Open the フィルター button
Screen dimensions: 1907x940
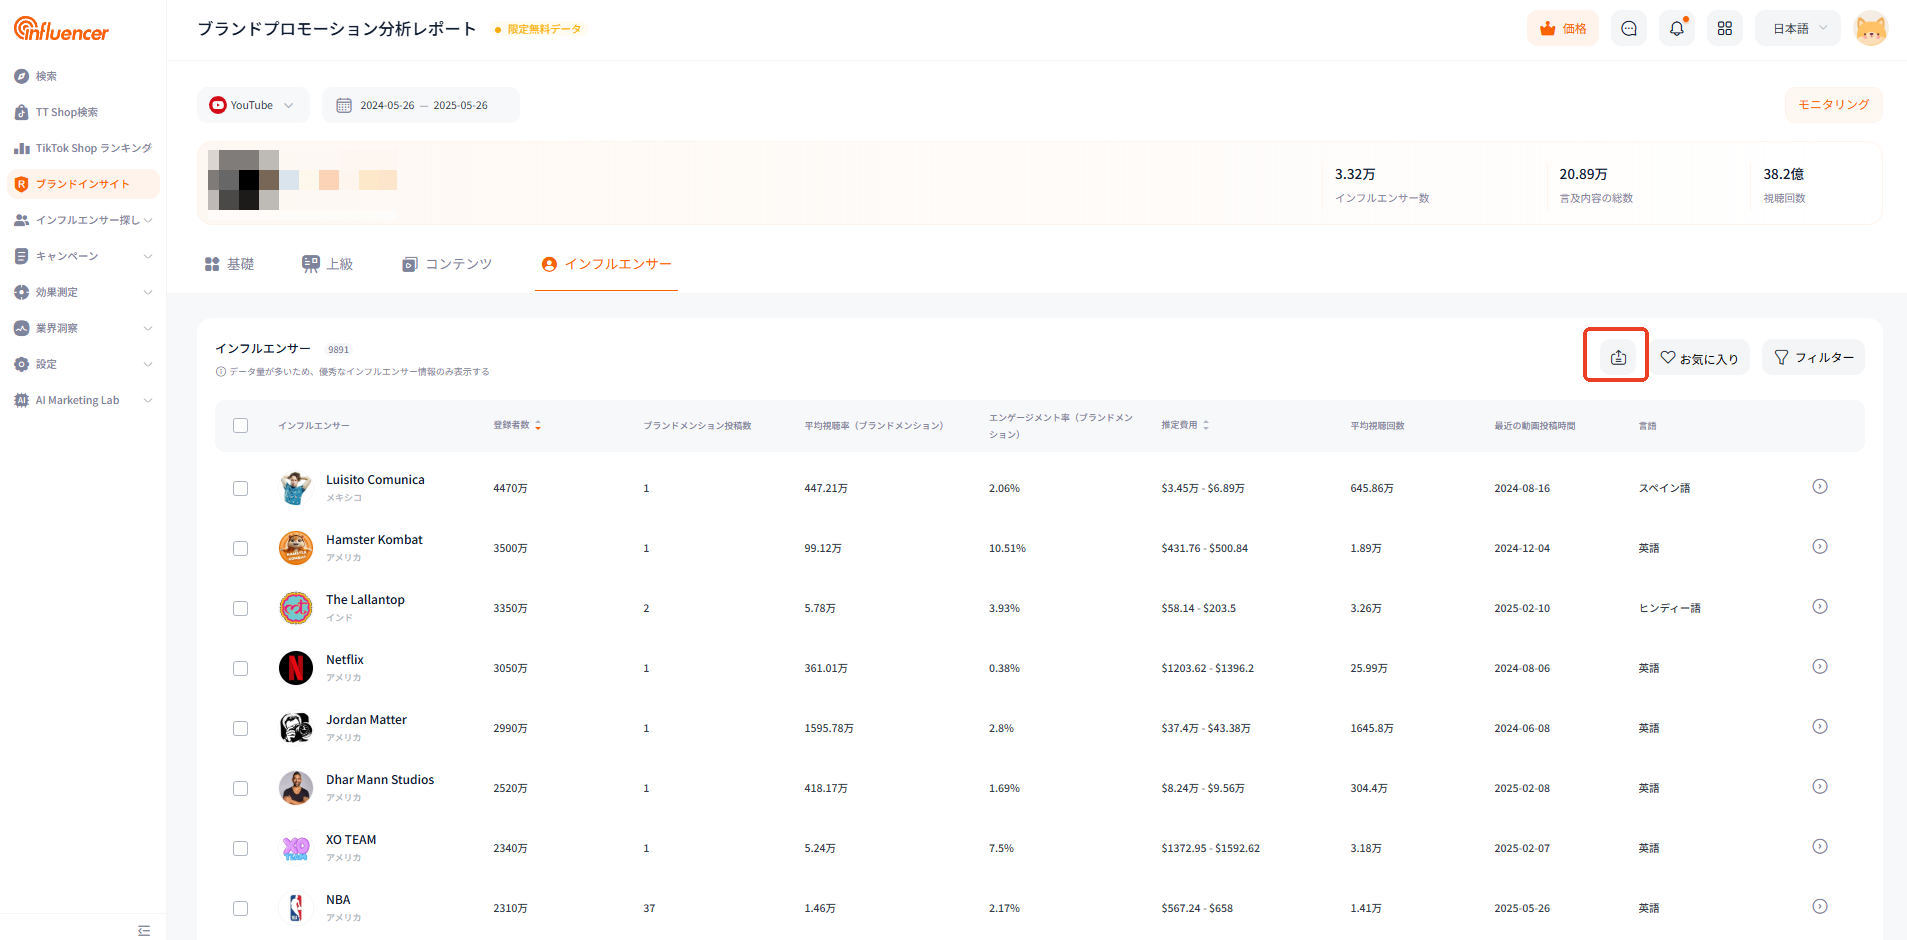[x=1813, y=357]
